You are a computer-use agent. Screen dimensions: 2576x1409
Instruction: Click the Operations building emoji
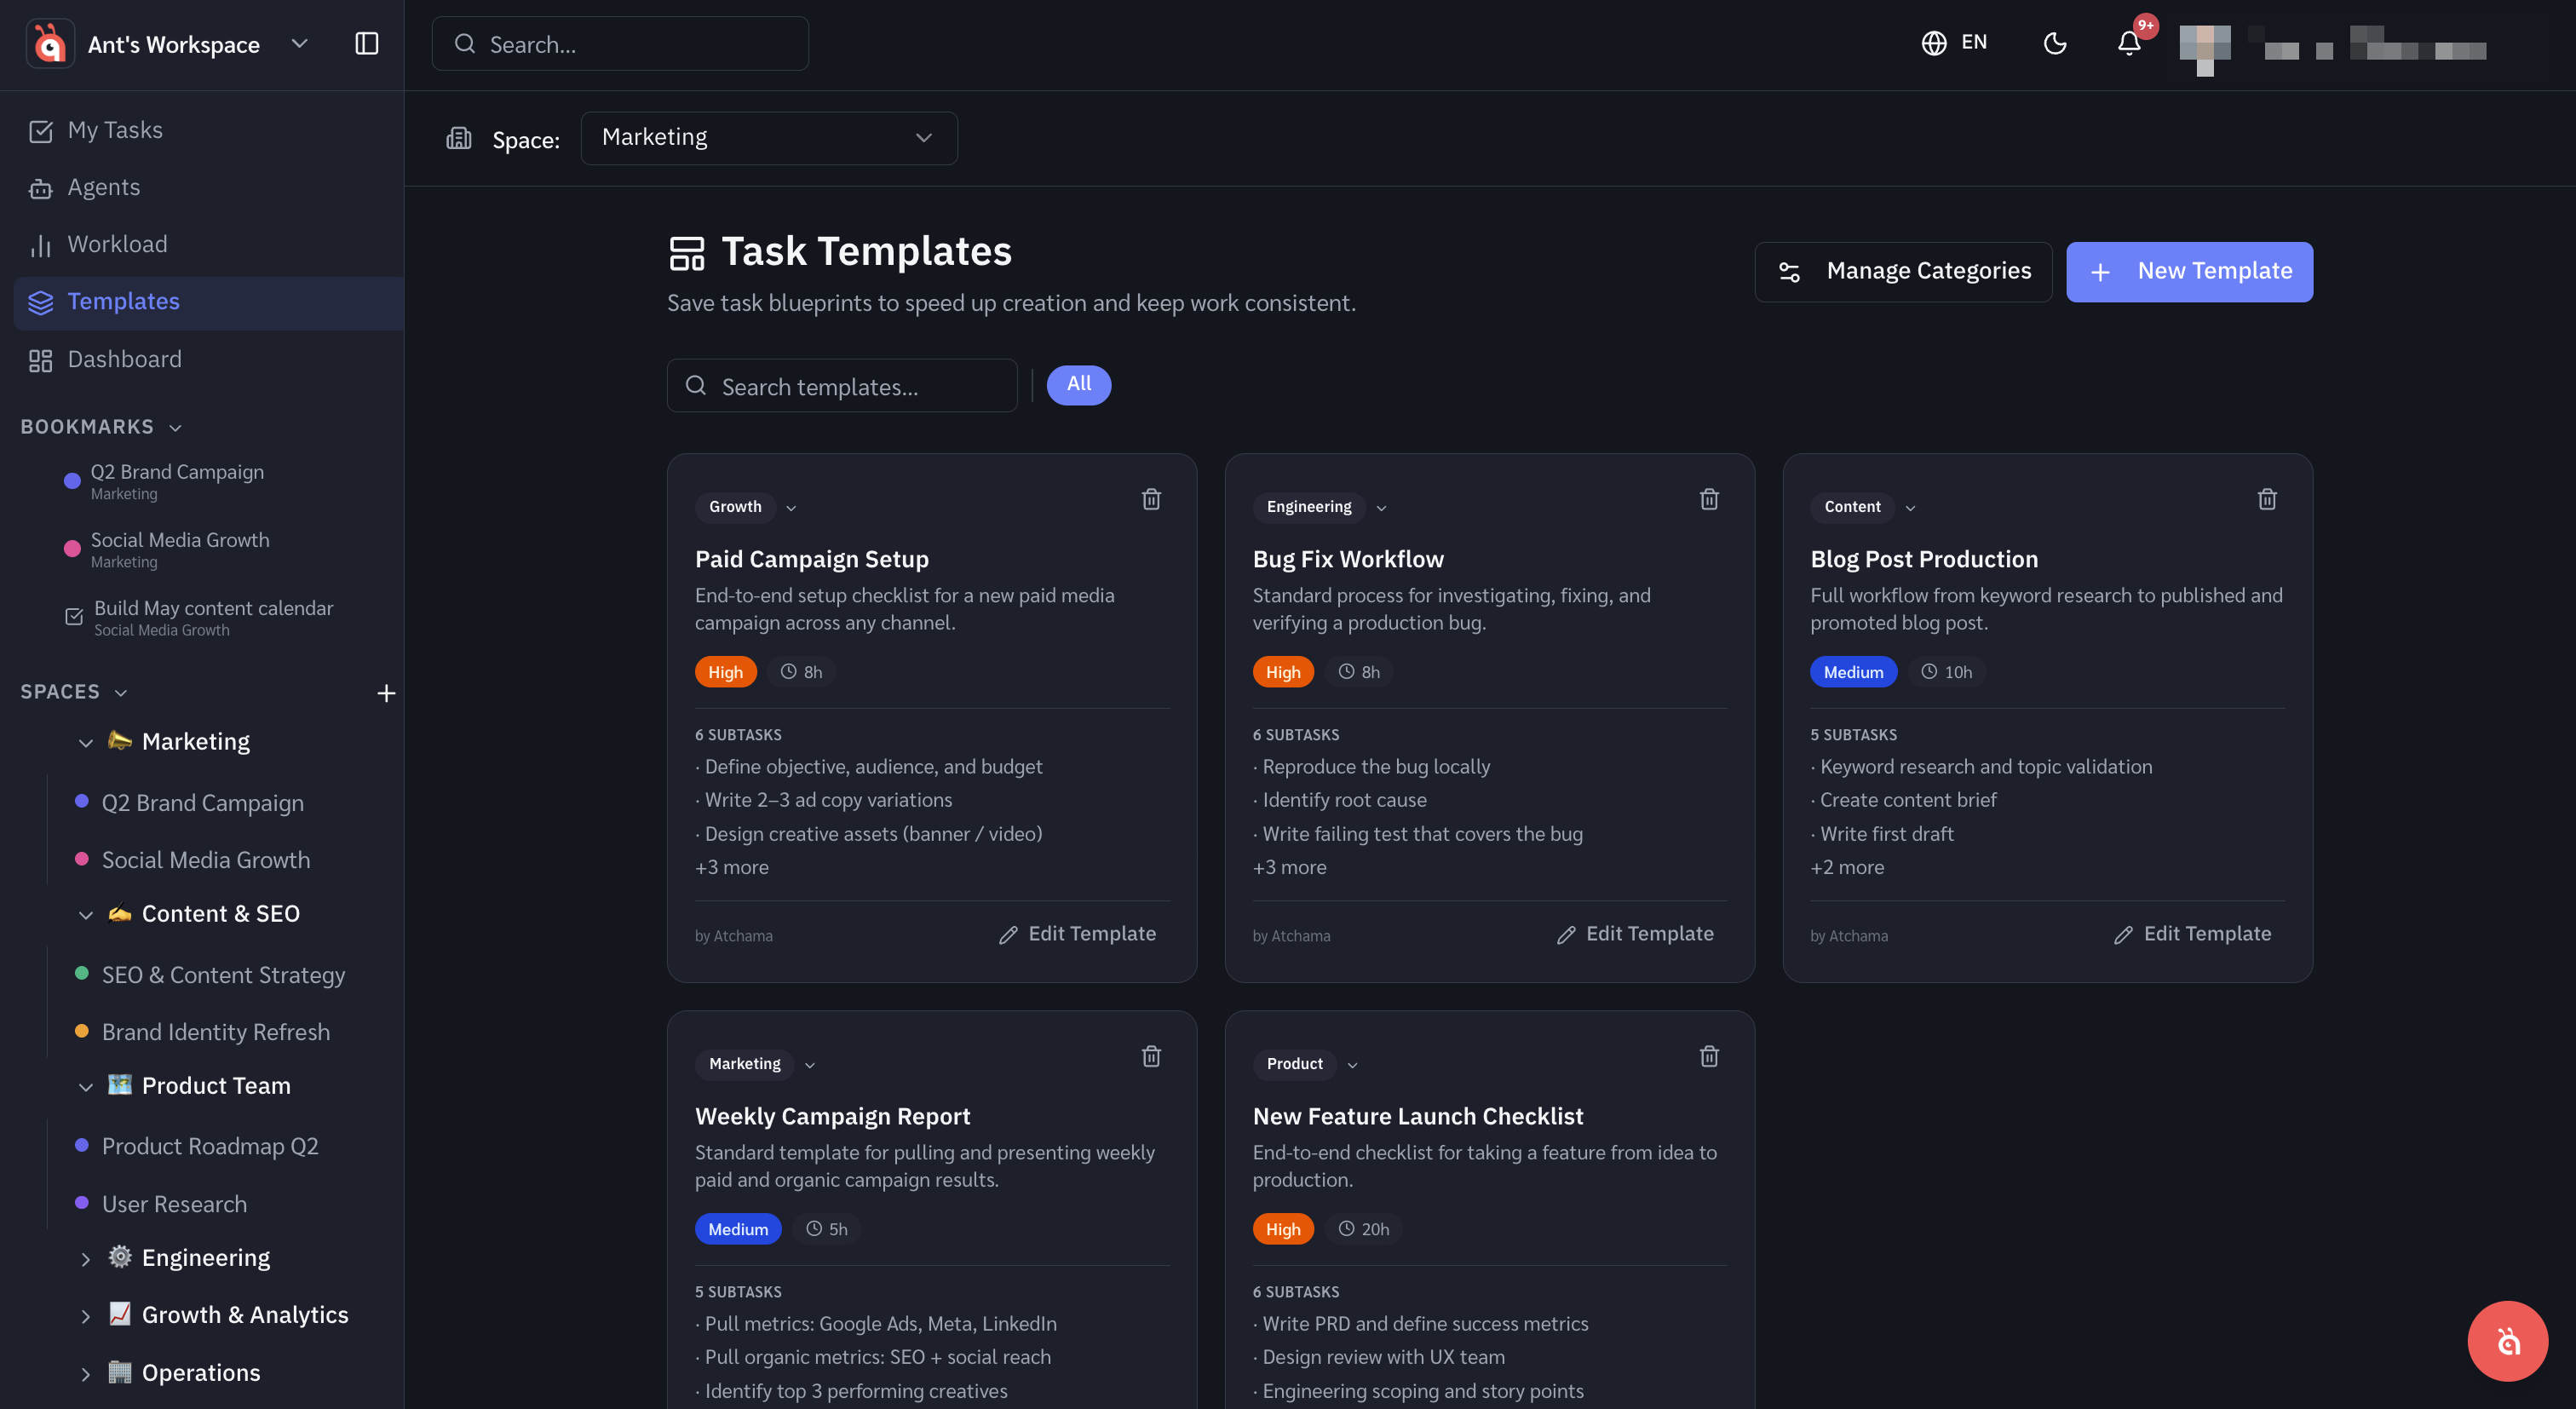[x=120, y=1371]
